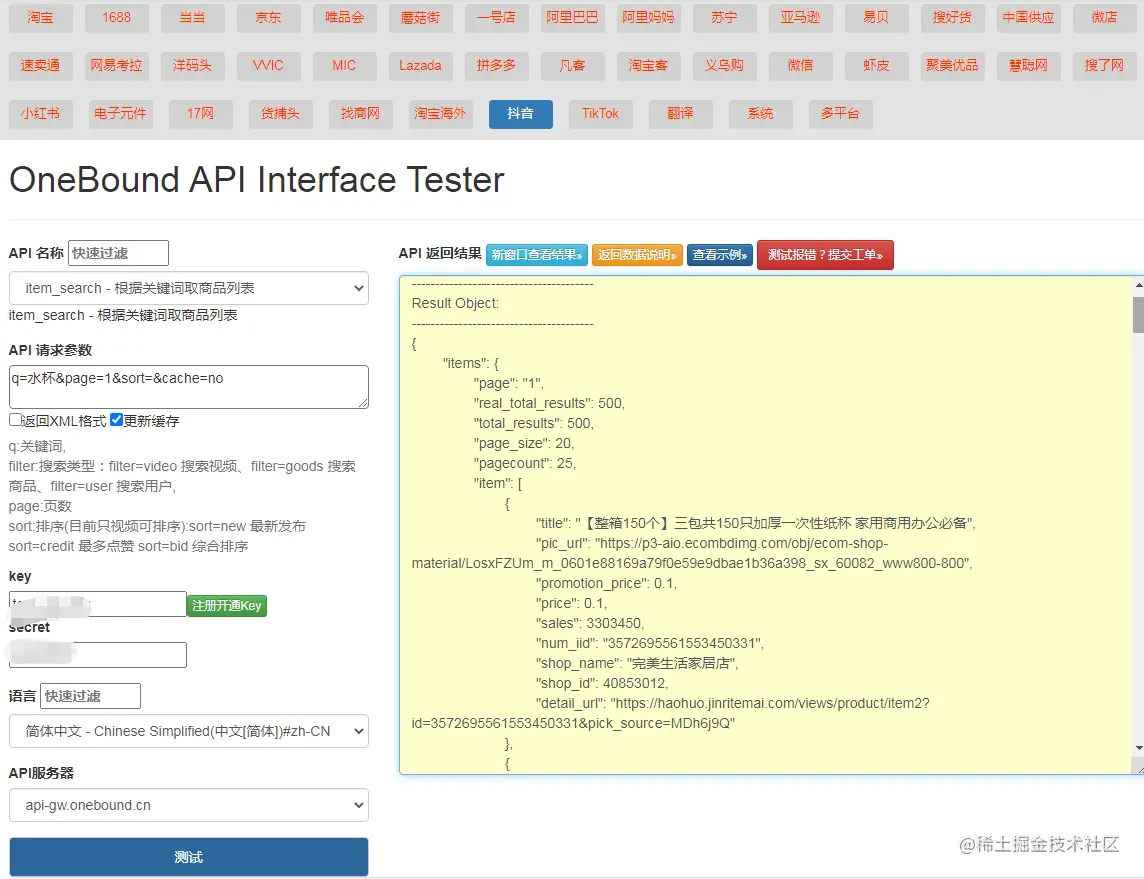Choose the 拼多多 platform tab
The width and height of the screenshot is (1144, 879).
click(496, 66)
